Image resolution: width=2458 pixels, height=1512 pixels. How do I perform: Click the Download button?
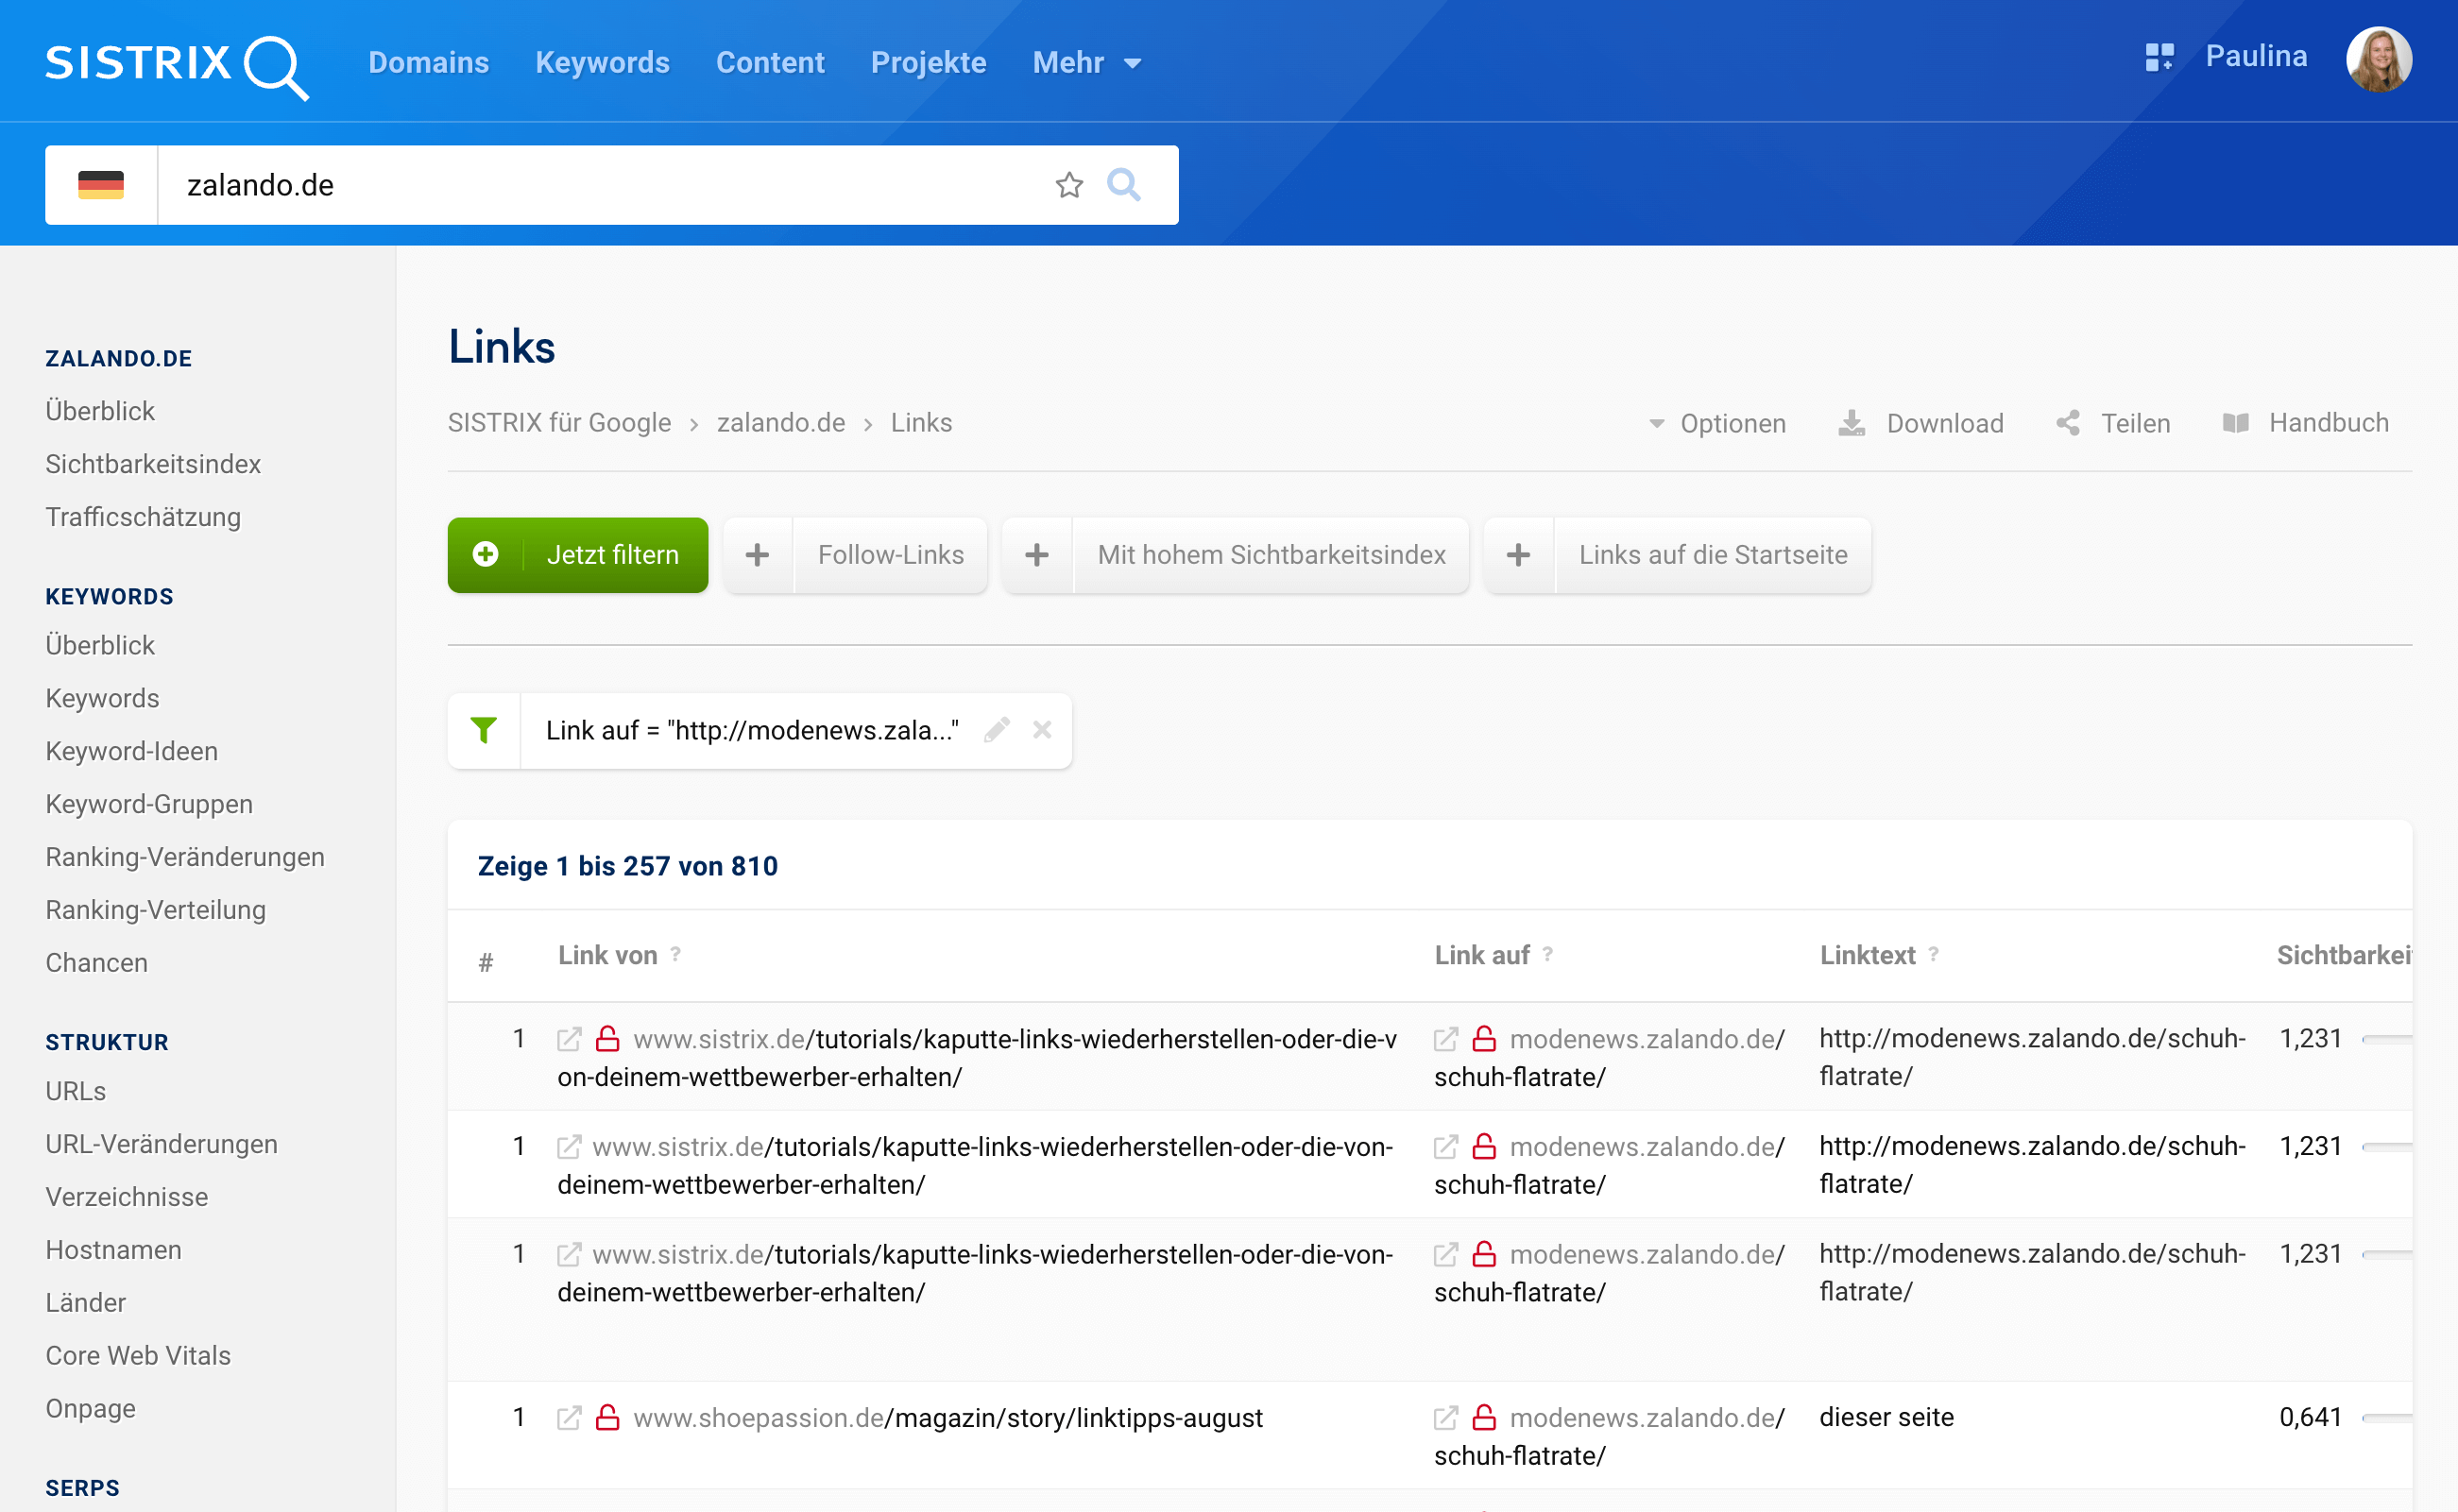(x=1921, y=423)
